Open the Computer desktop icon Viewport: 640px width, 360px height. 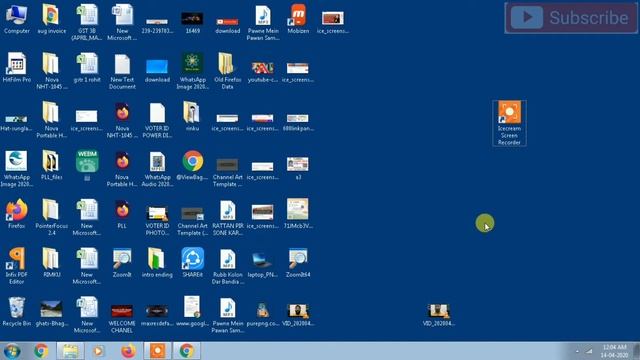coord(16,19)
